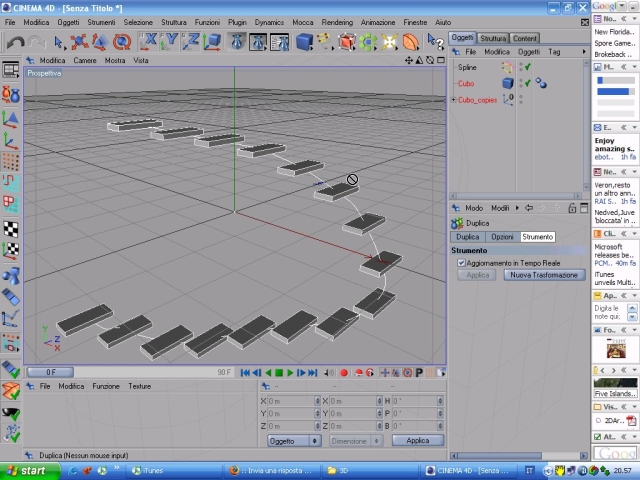Open the deformer objects icon
Image resolution: width=640 pixels, height=480 pixels.
click(x=411, y=42)
